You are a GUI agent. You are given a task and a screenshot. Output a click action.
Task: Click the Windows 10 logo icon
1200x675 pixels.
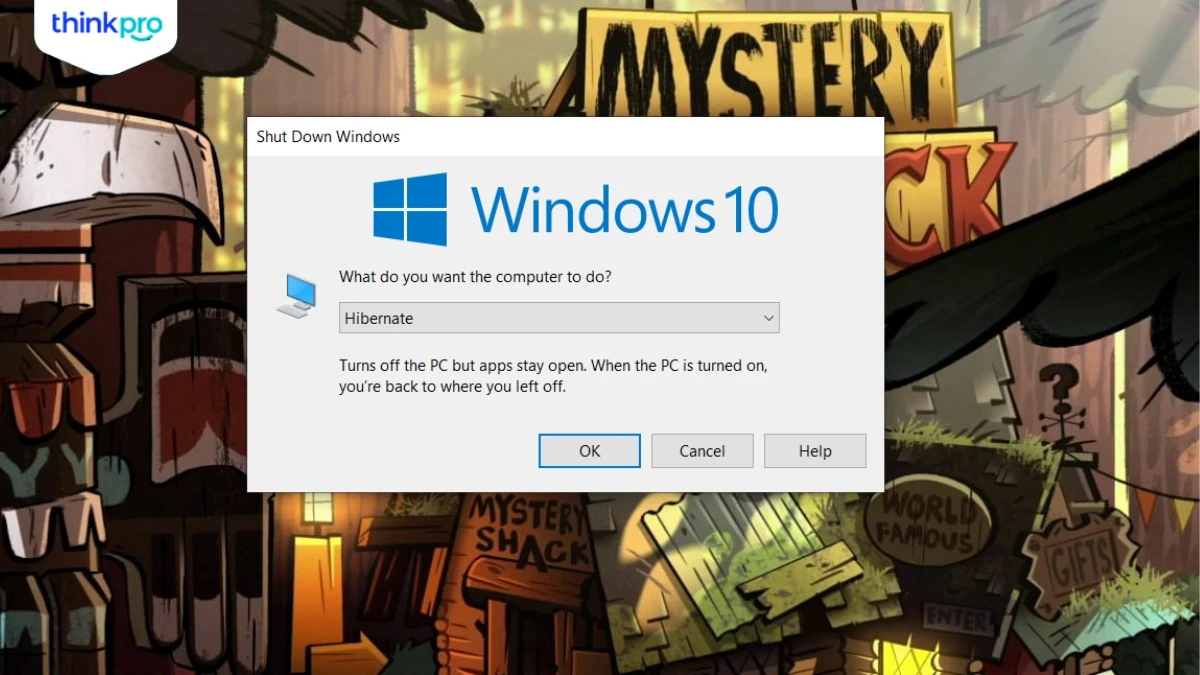tap(410, 209)
